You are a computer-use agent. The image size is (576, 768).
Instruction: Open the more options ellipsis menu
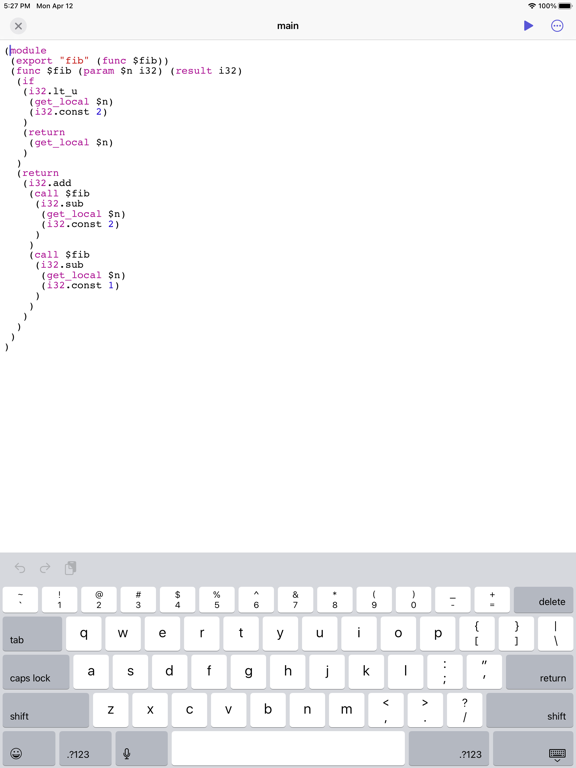pos(557,25)
